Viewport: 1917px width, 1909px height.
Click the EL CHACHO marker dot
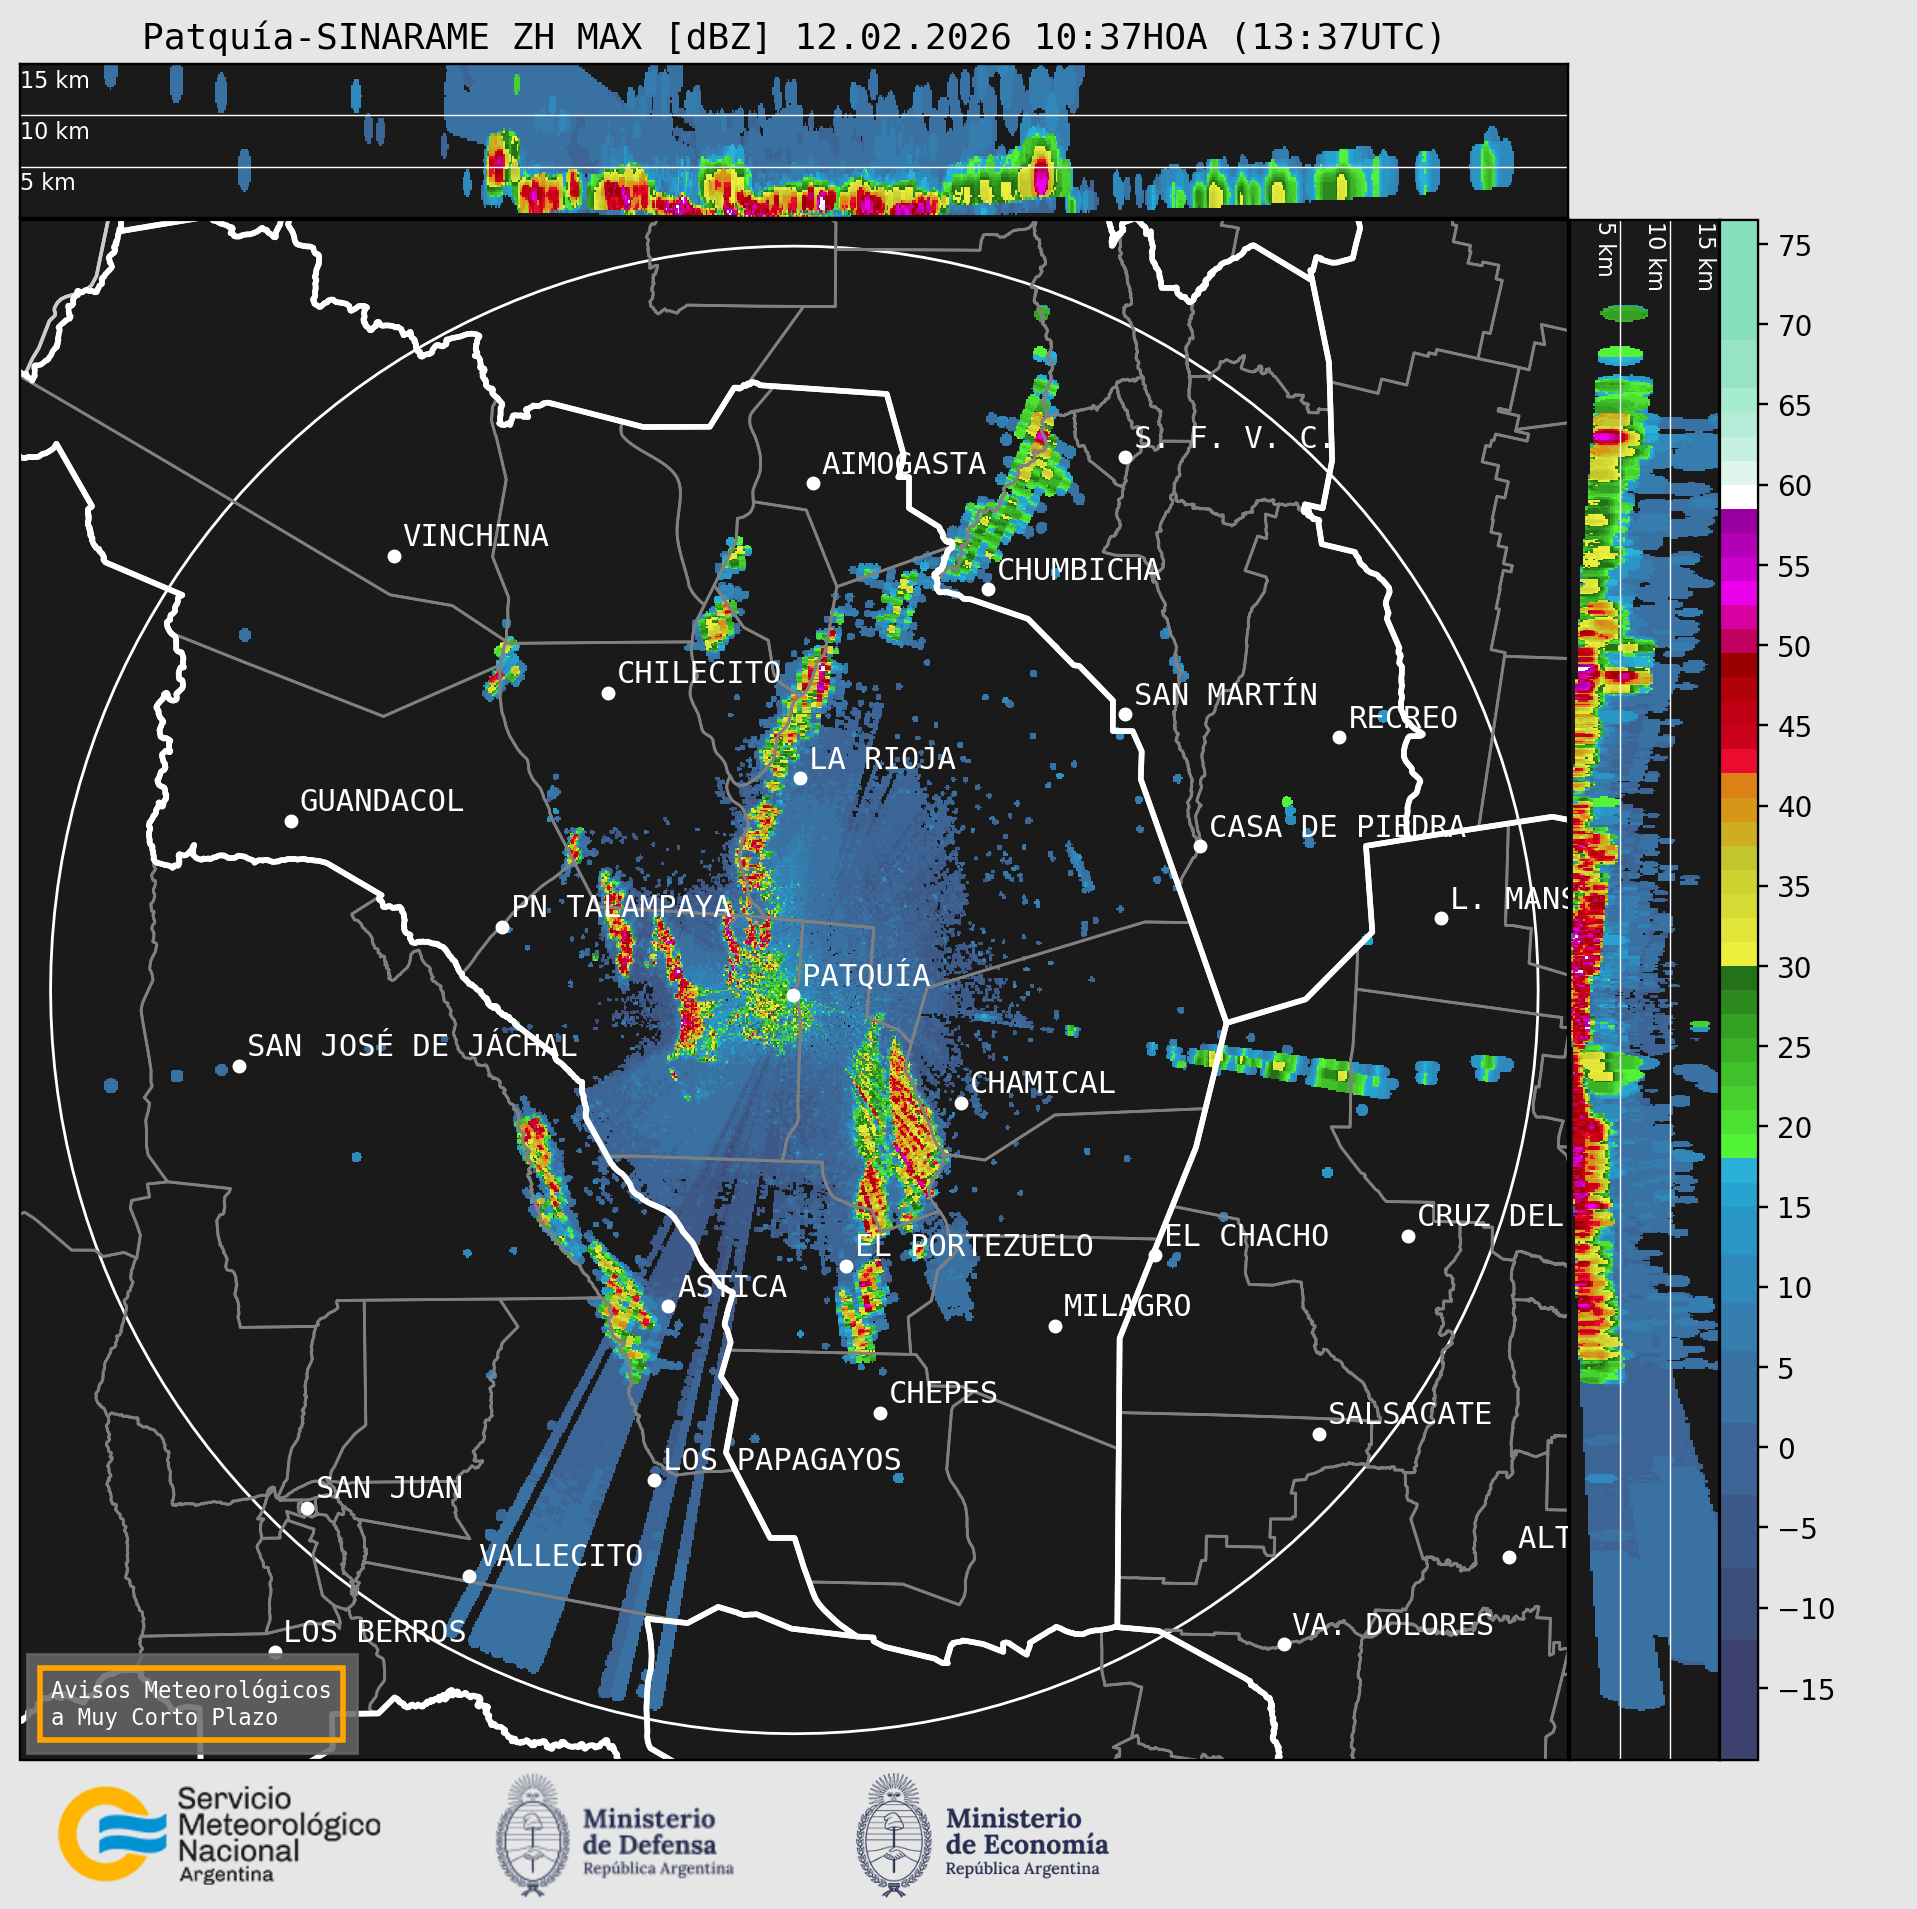(x=1155, y=1255)
